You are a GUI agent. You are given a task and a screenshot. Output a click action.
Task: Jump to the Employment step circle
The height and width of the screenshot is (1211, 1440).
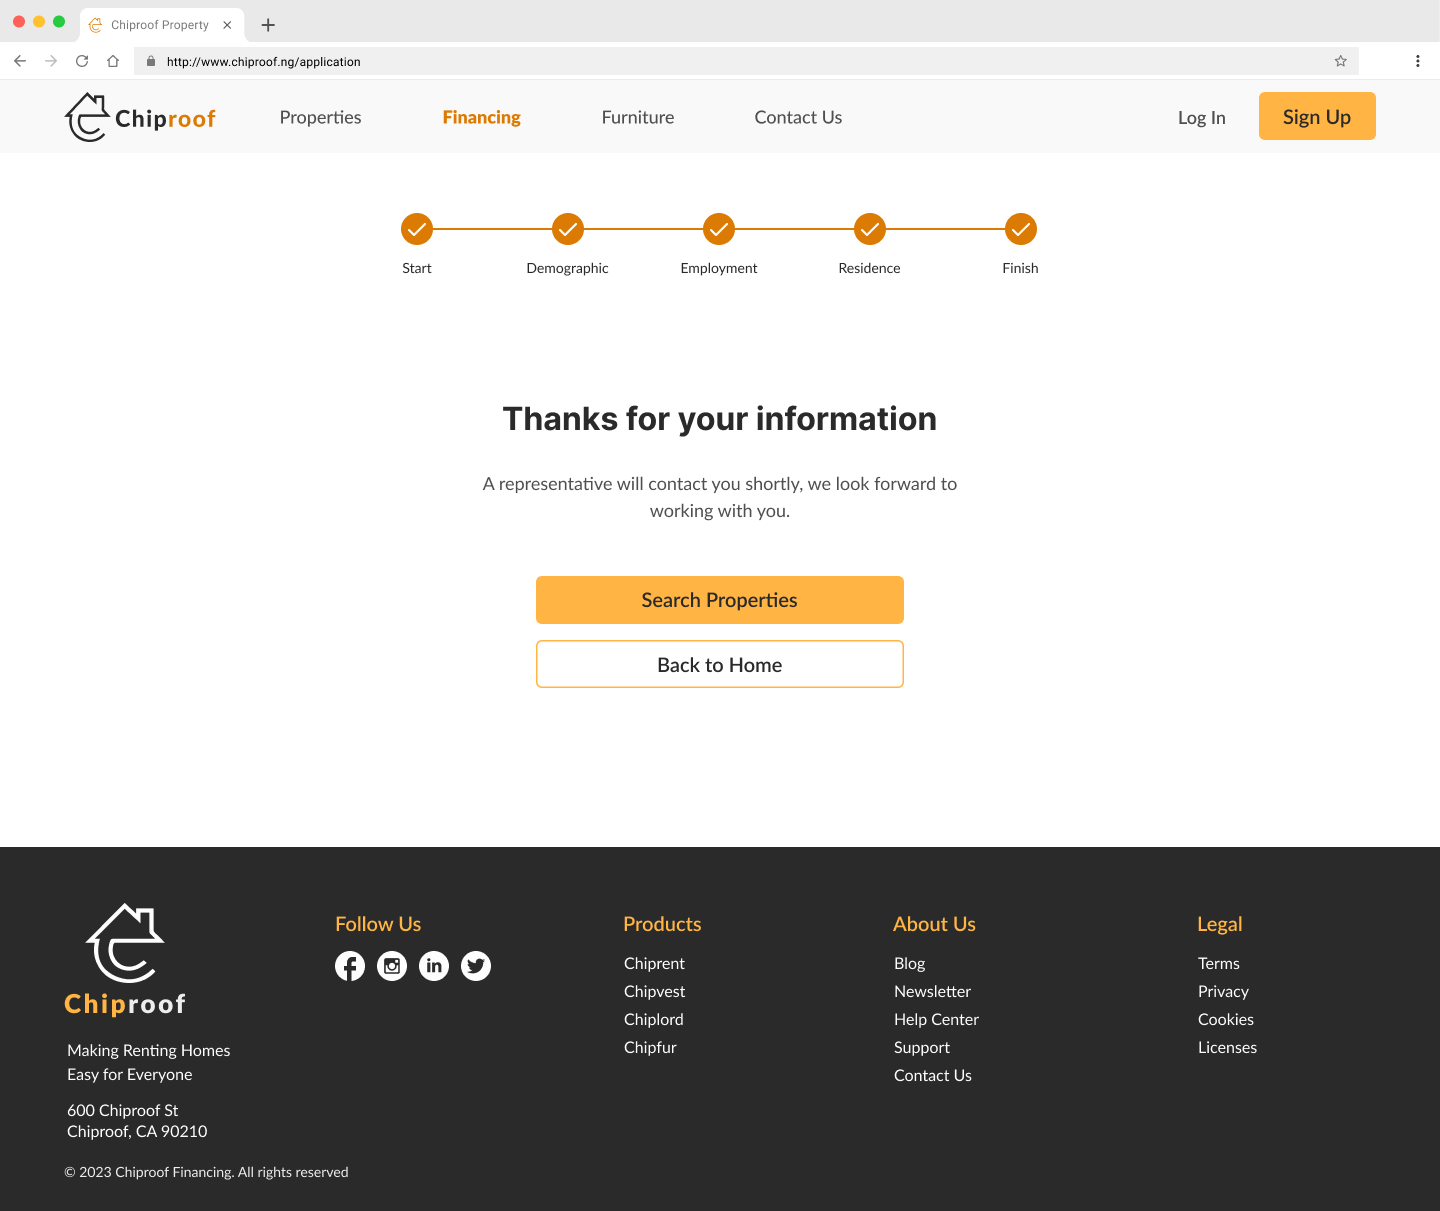(x=719, y=229)
